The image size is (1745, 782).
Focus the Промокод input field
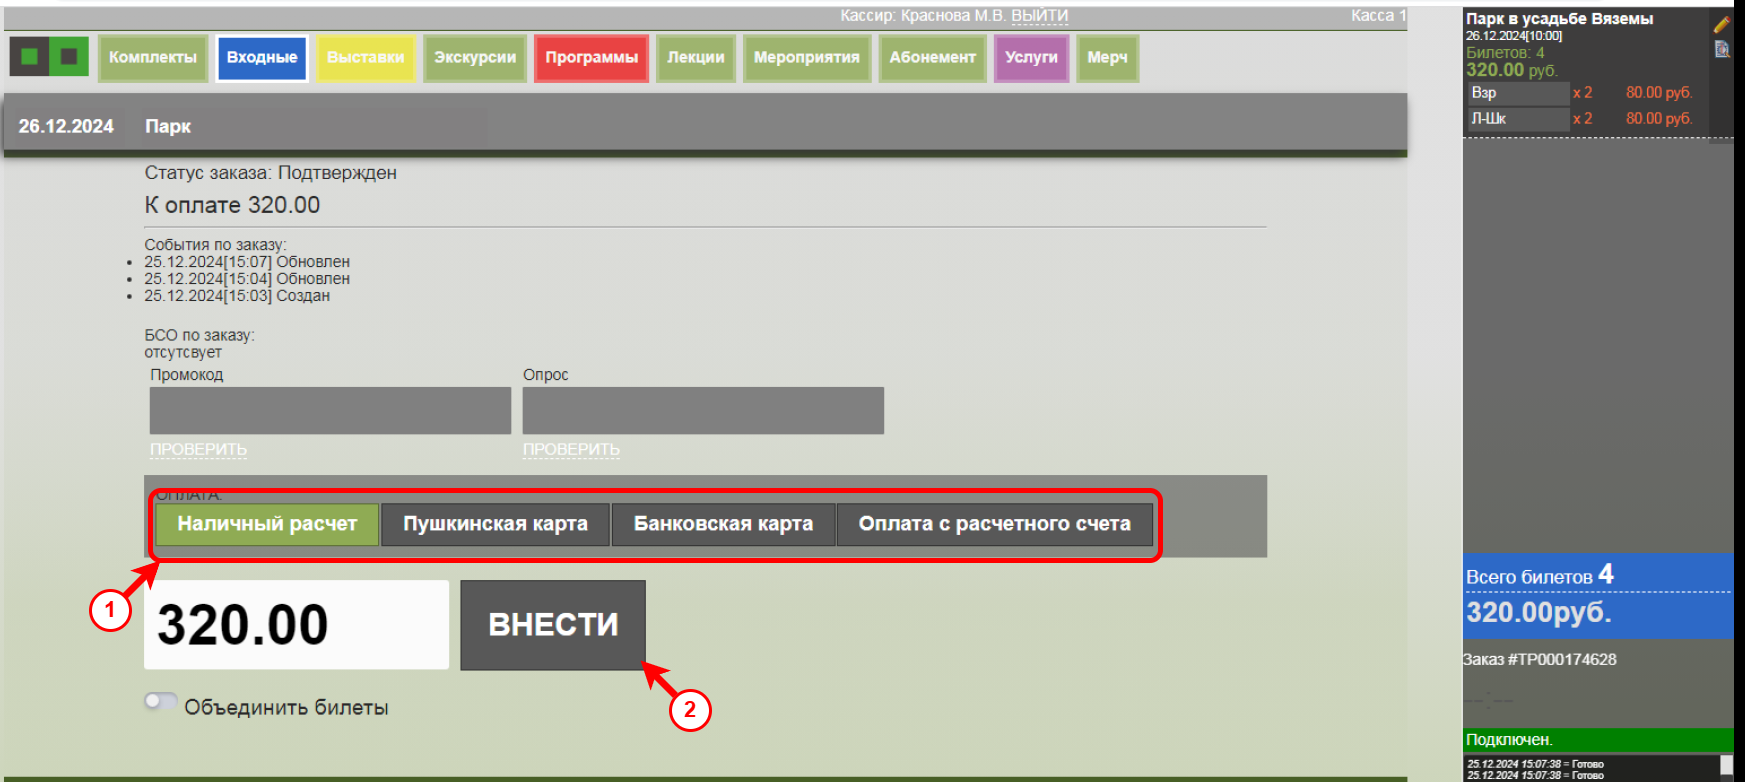[330, 411]
